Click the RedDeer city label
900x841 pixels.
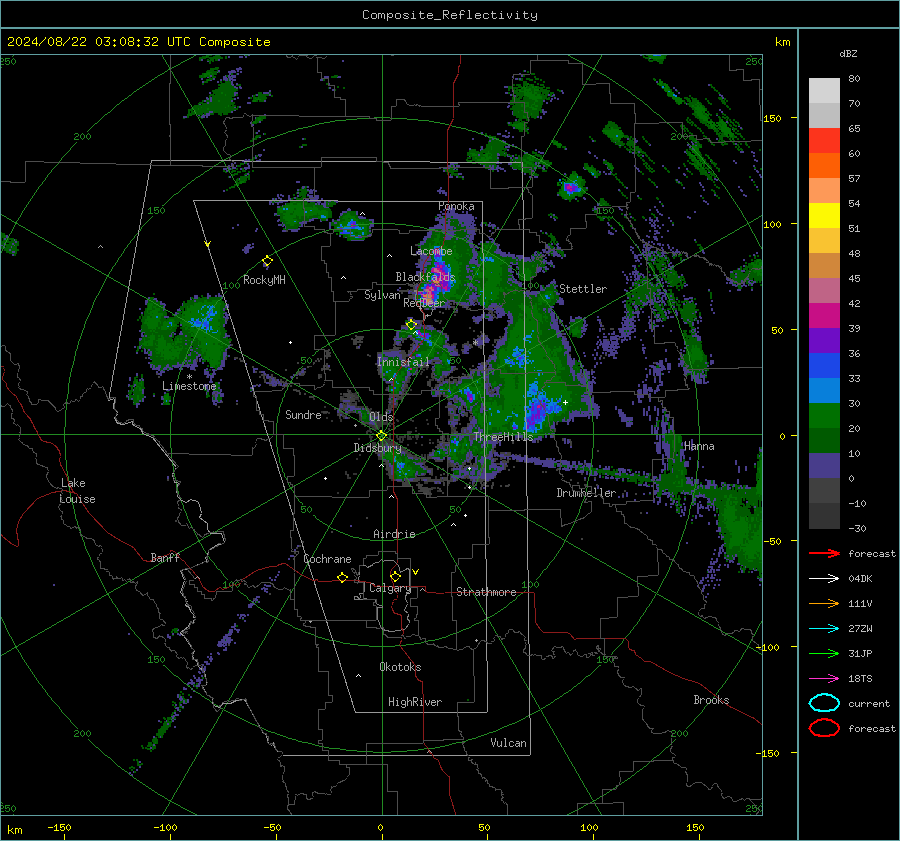coord(424,303)
